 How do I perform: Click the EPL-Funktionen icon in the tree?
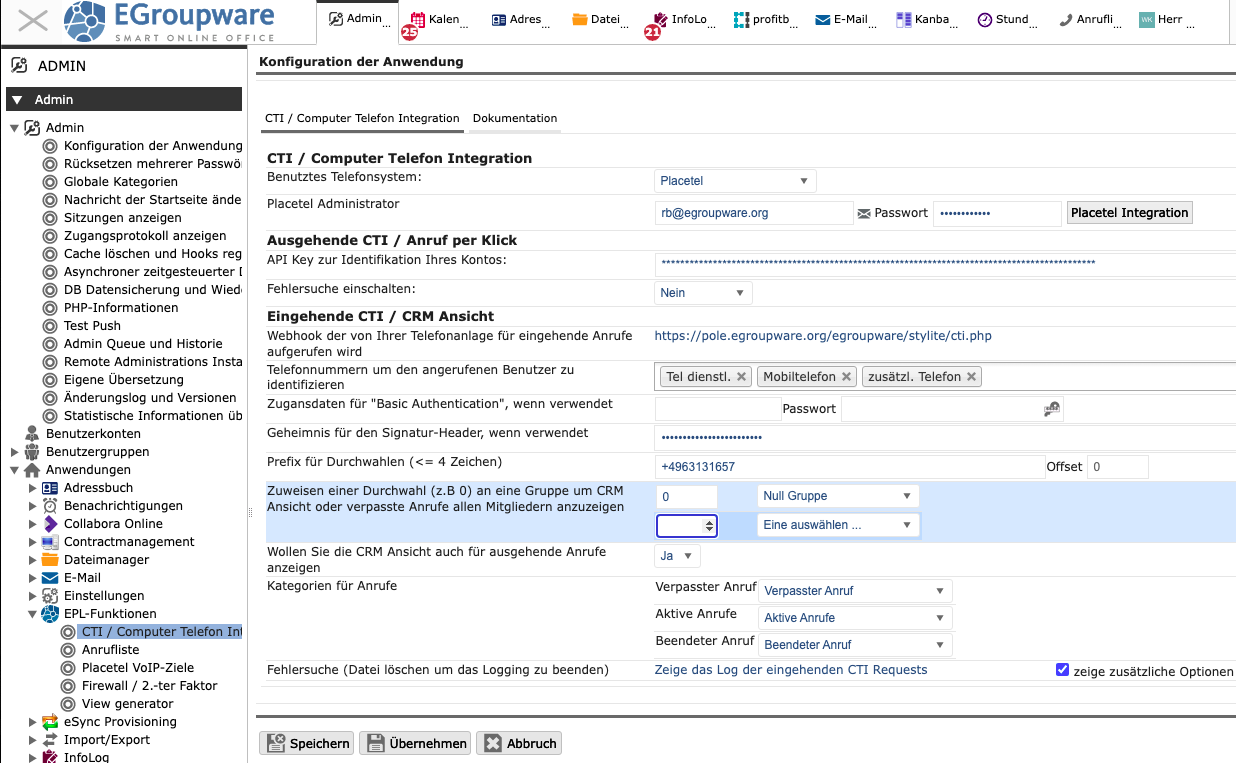pos(50,614)
